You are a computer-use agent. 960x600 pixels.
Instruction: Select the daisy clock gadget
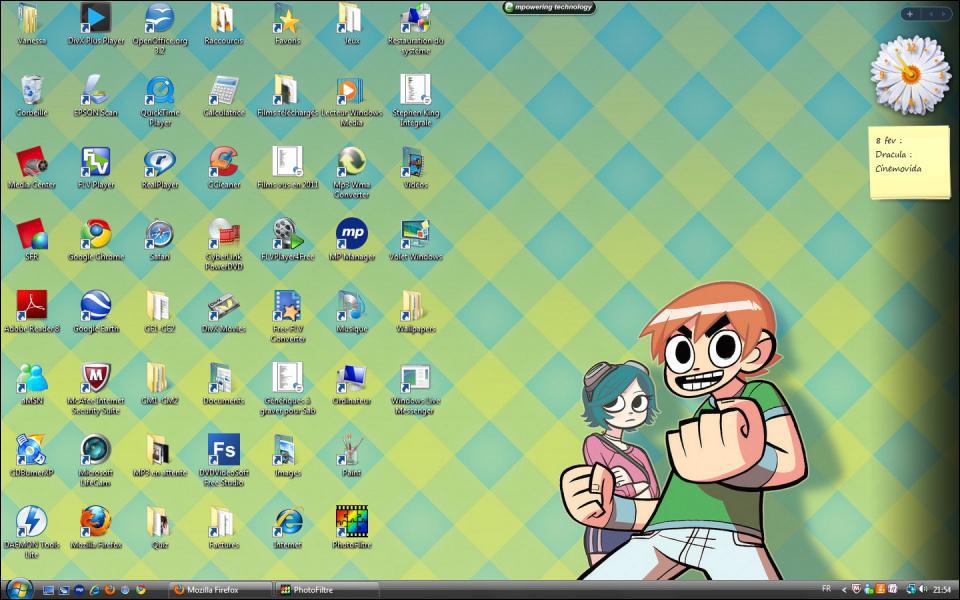[910, 75]
